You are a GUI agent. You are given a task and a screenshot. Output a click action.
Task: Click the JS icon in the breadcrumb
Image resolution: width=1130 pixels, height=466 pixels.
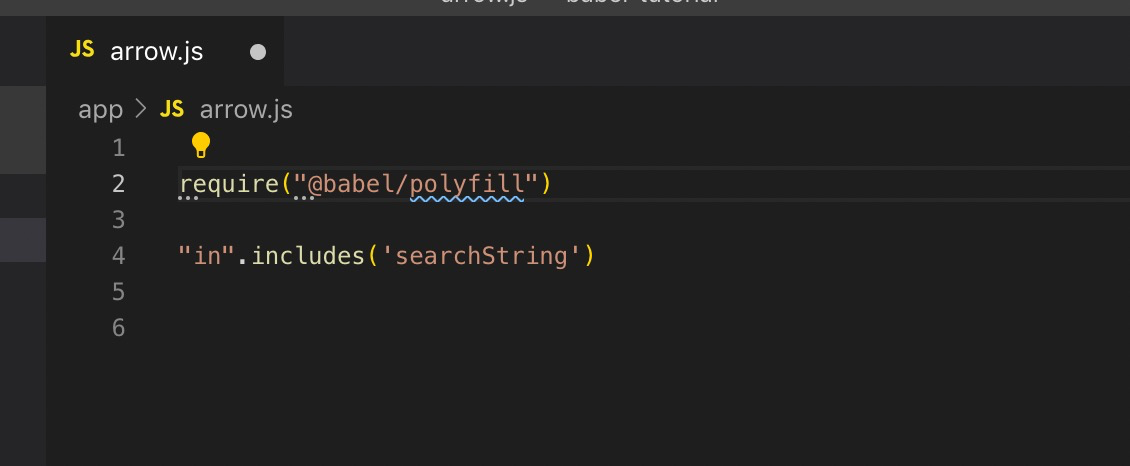(172, 109)
